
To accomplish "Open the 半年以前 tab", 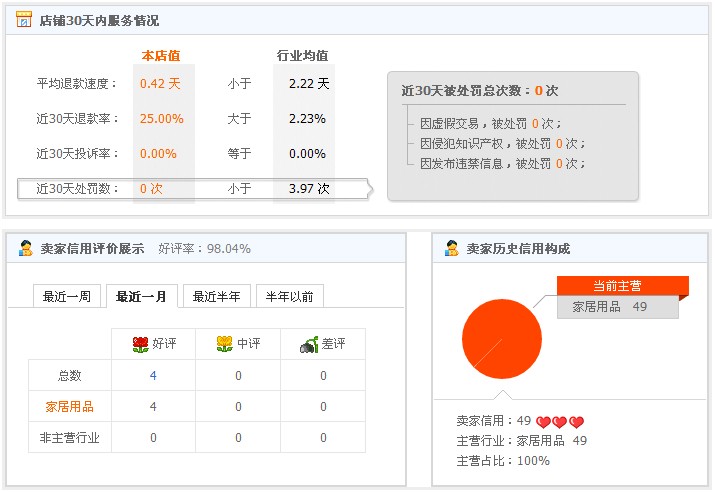I will 290,297.
